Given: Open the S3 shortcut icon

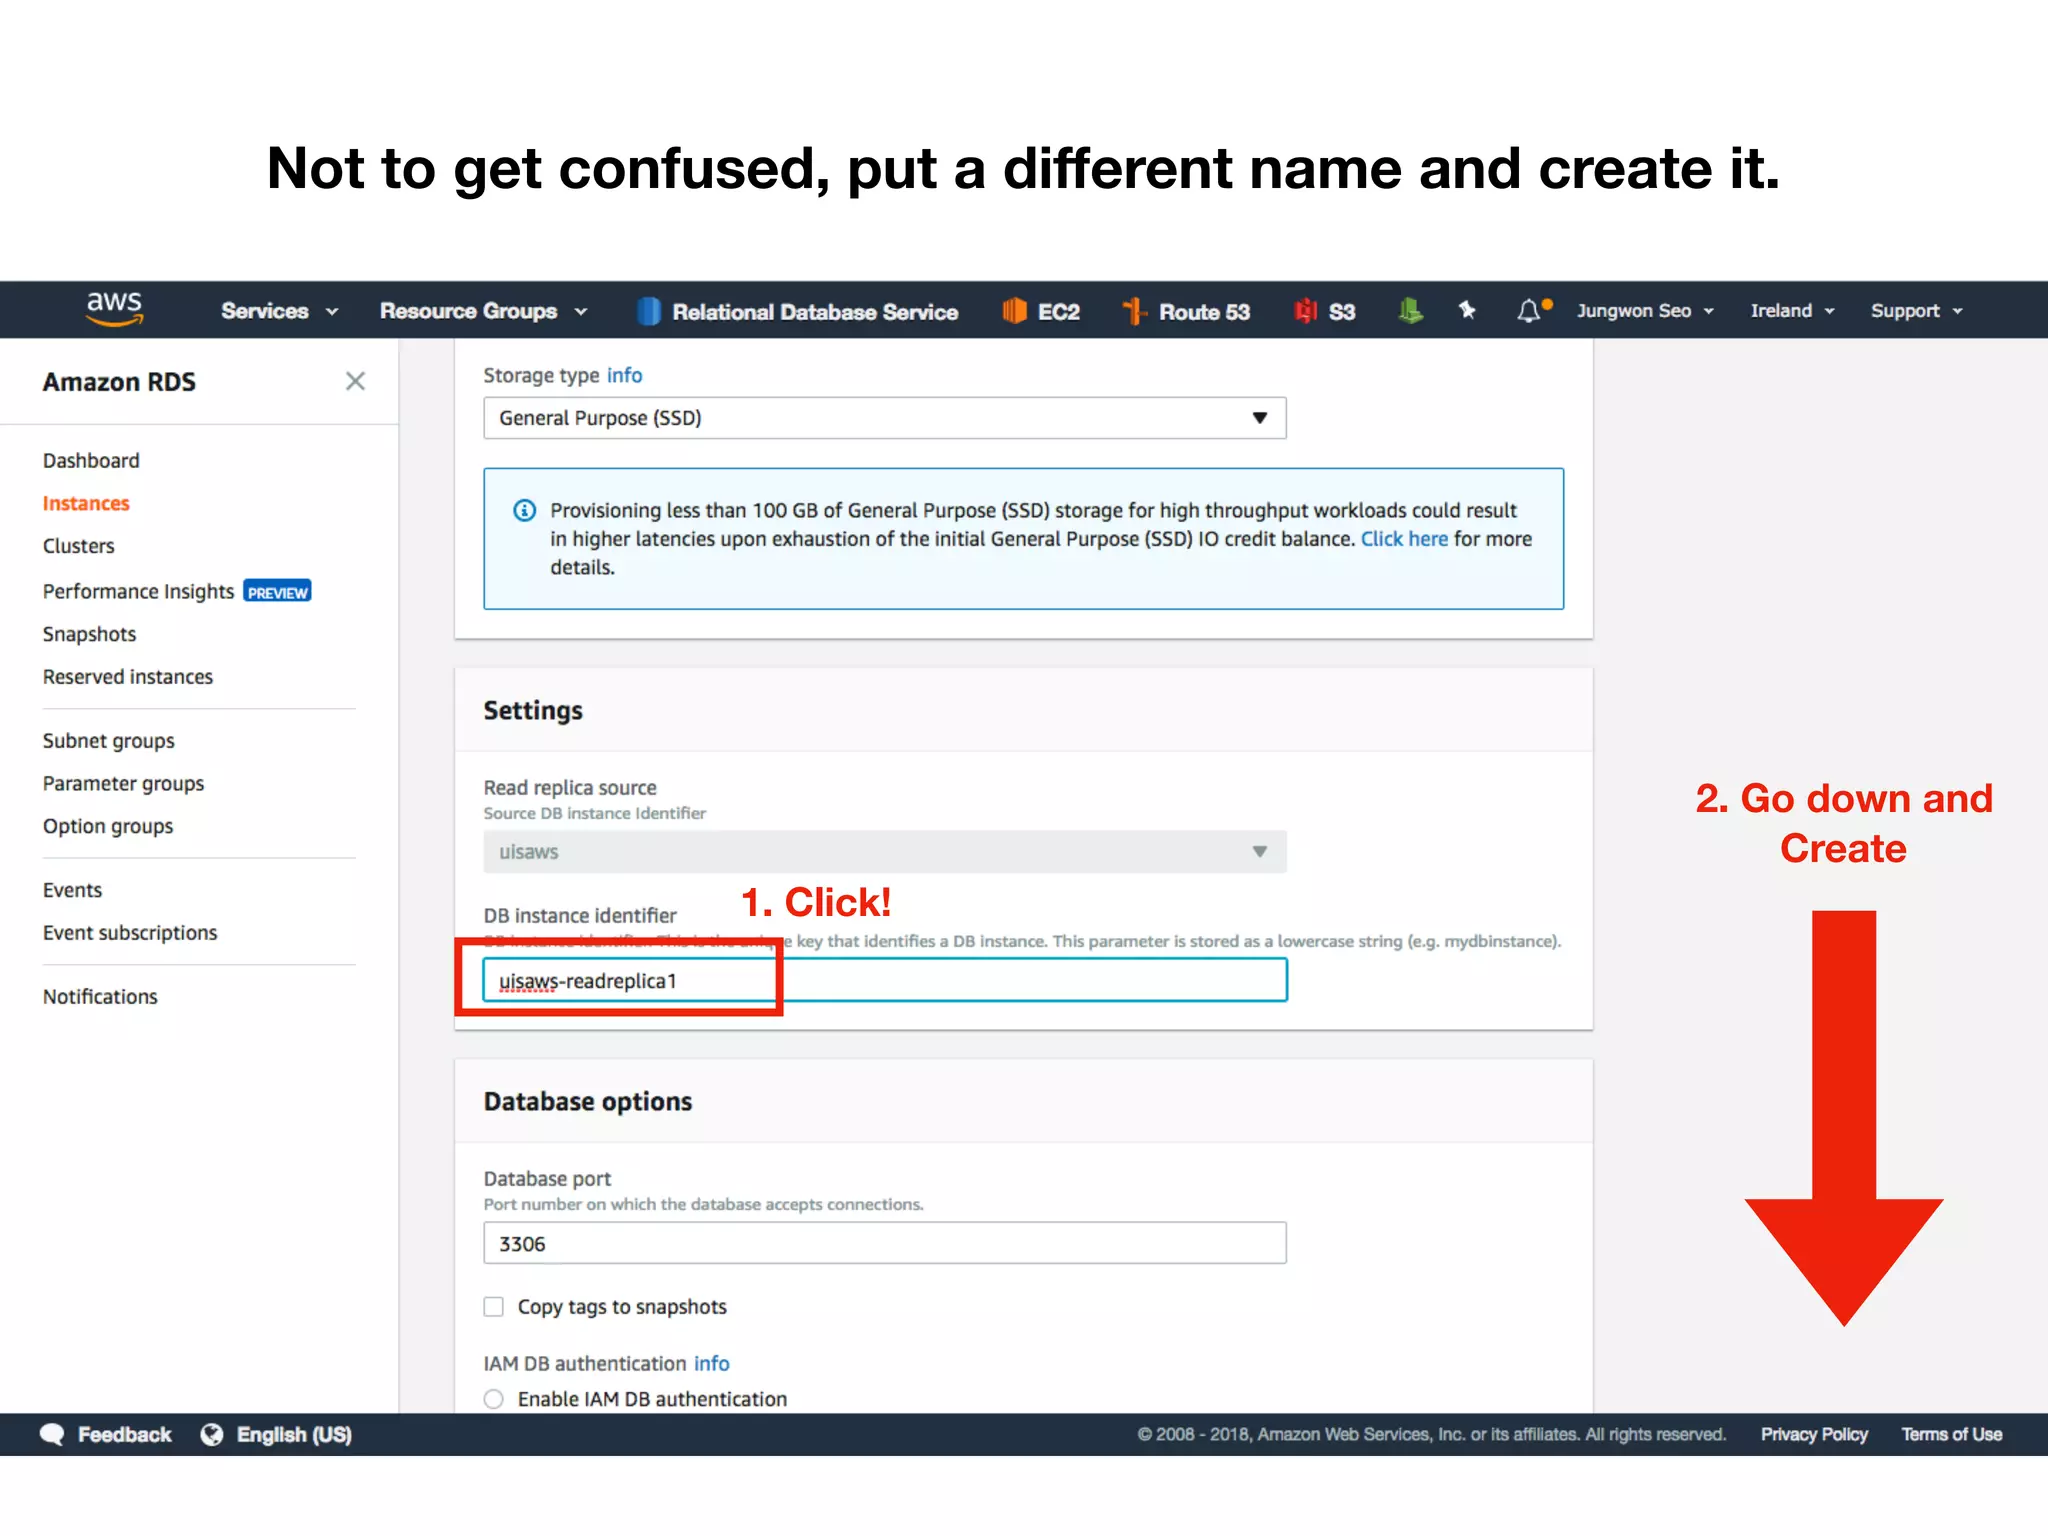Looking at the screenshot, I should tap(1305, 311).
